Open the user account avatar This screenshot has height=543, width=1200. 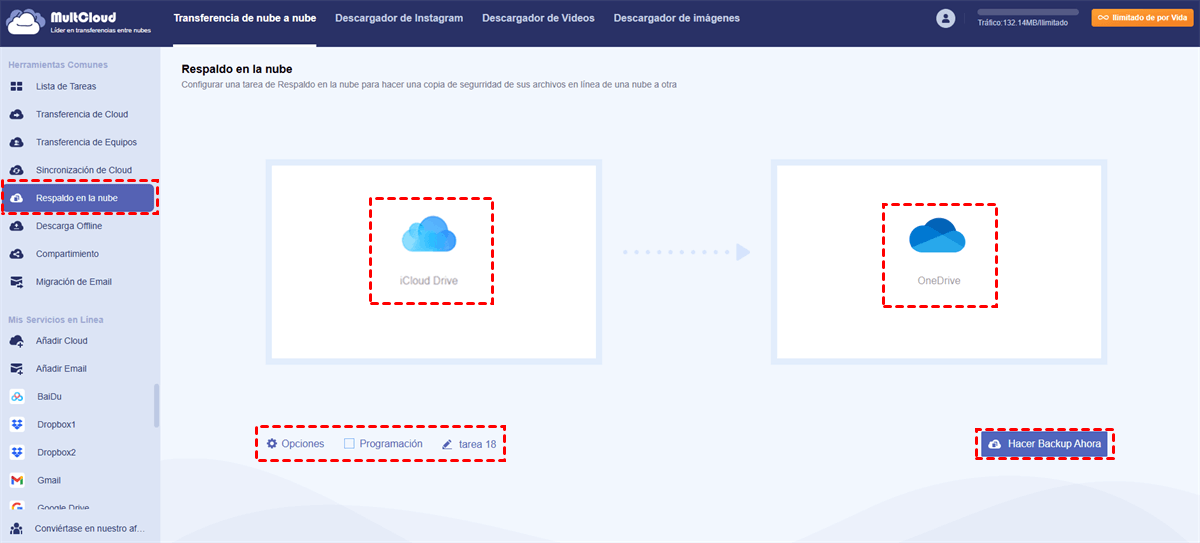(x=946, y=18)
